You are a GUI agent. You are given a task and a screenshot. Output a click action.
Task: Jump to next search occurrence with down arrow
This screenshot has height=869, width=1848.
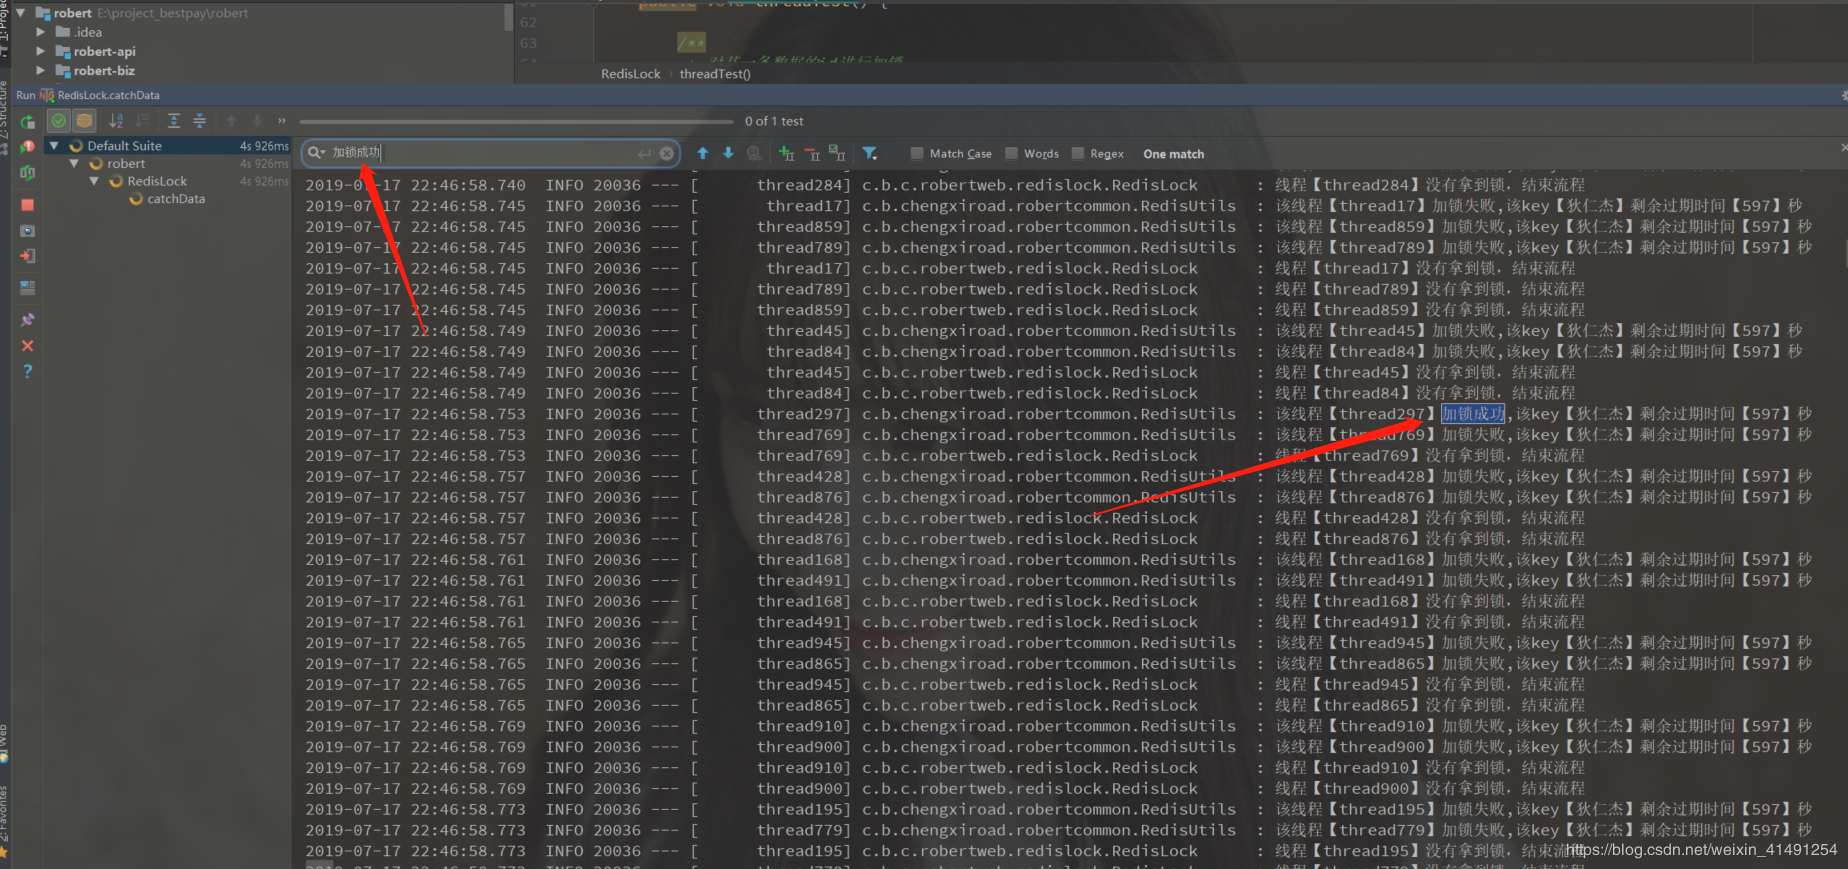(x=728, y=153)
